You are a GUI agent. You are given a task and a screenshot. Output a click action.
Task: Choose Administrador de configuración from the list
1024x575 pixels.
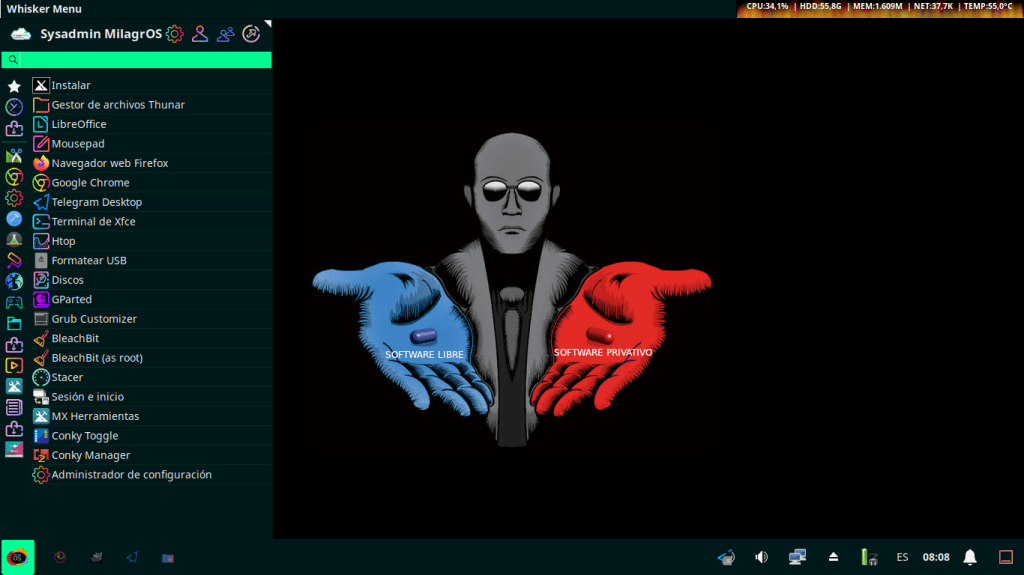[131, 475]
